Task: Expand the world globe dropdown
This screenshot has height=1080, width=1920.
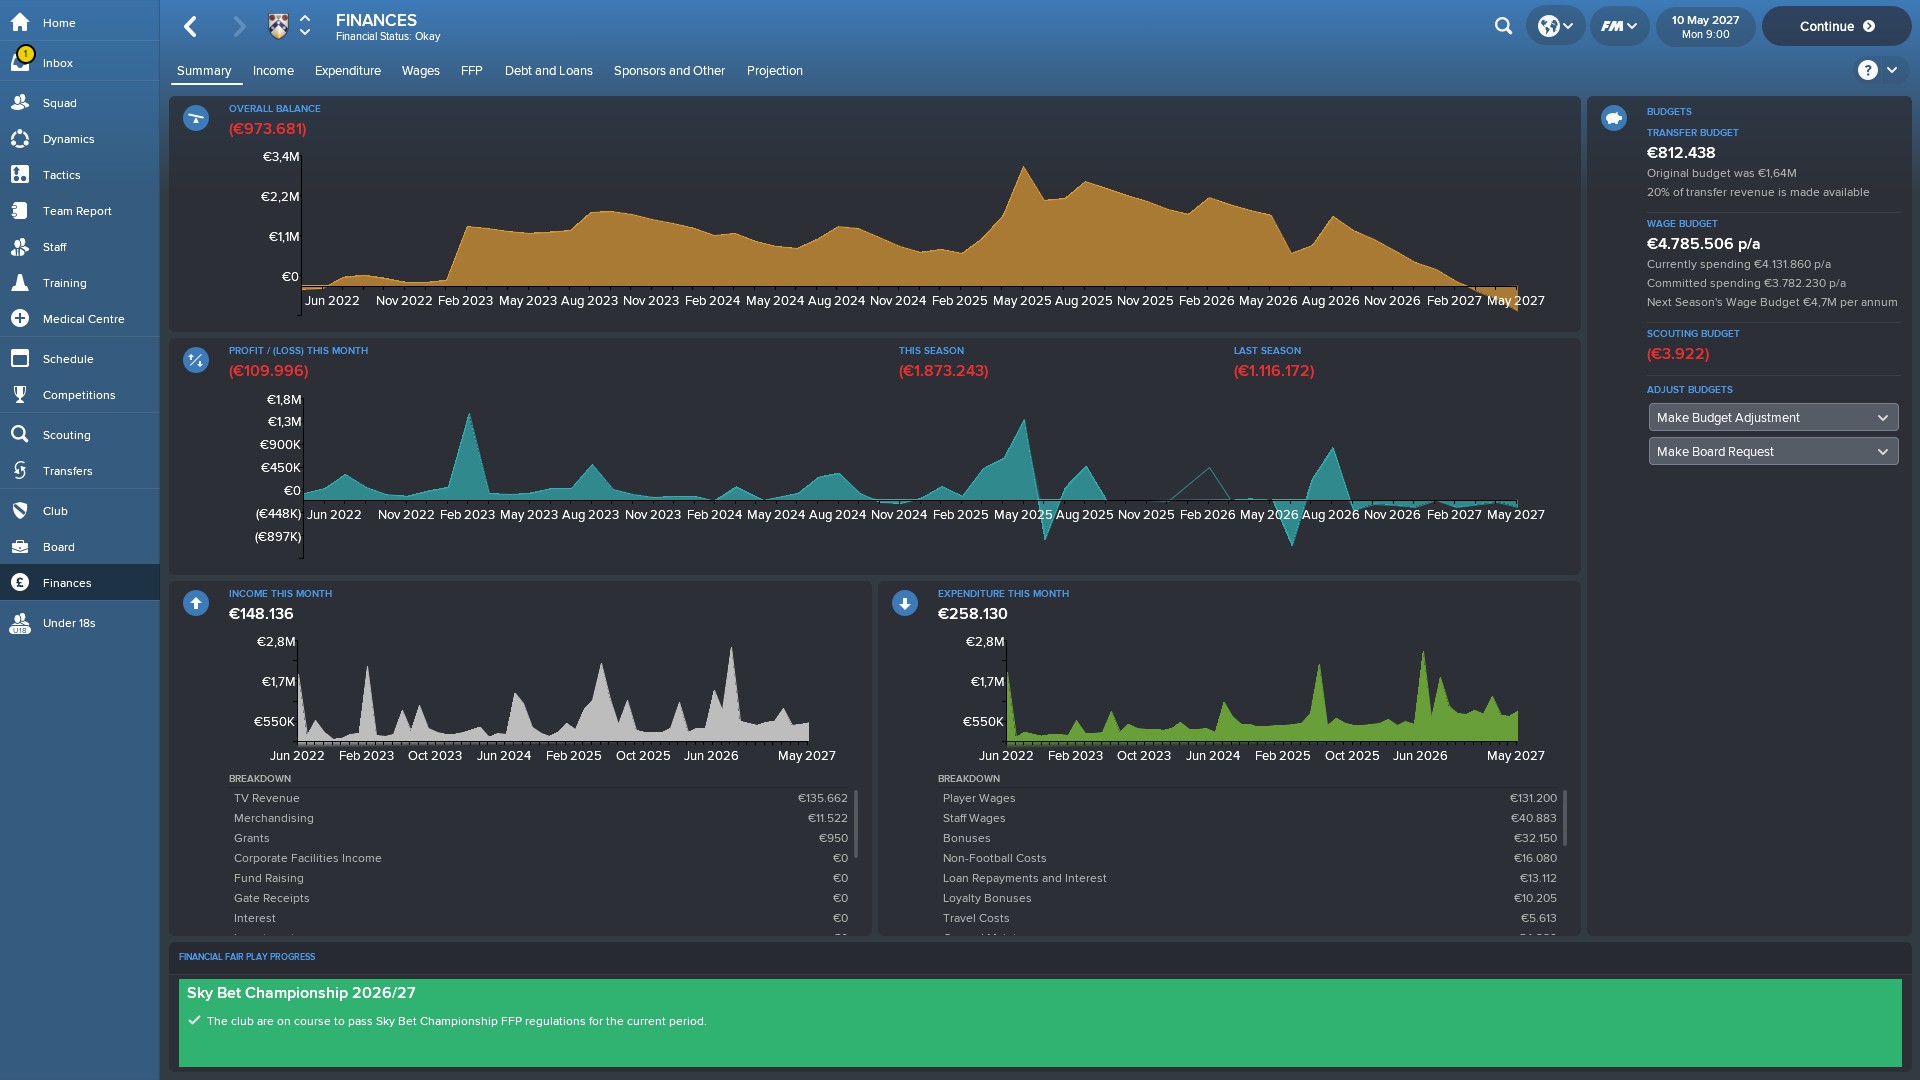Action: [1555, 26]
